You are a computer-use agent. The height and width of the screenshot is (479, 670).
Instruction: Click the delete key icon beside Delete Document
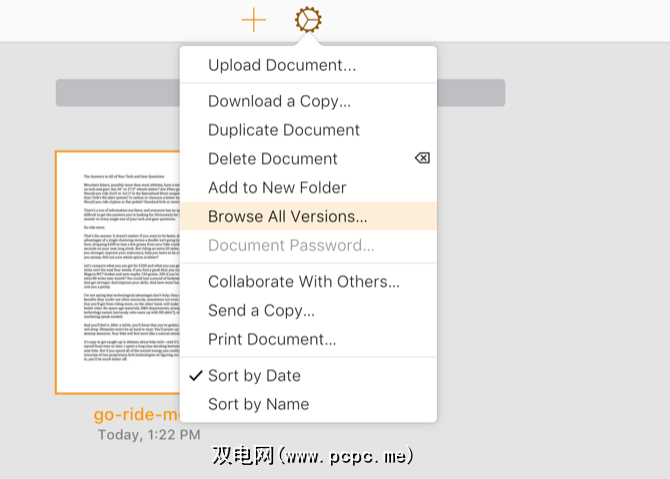click(422, 158)
